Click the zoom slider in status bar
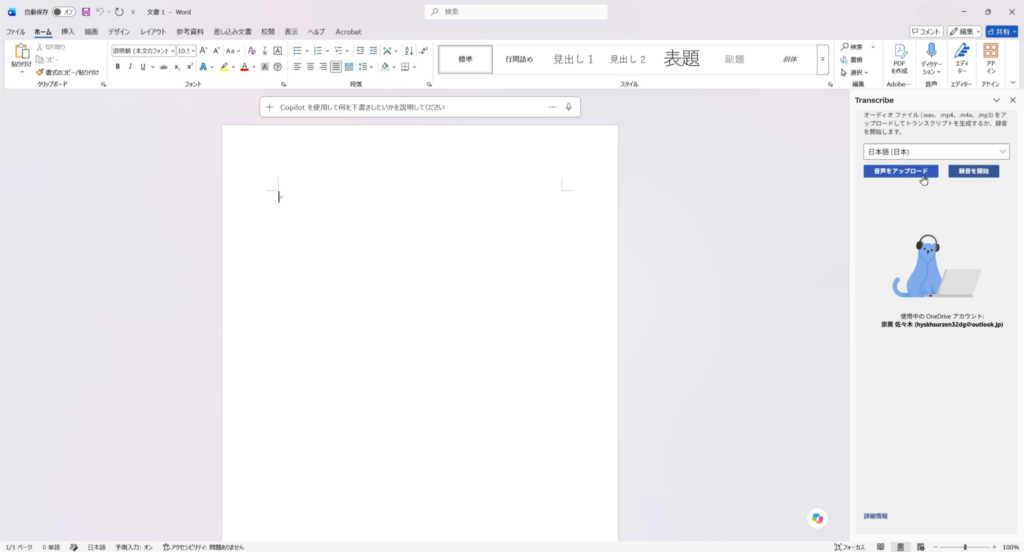This screenshot has height=552, width=1024. point(965,547)
